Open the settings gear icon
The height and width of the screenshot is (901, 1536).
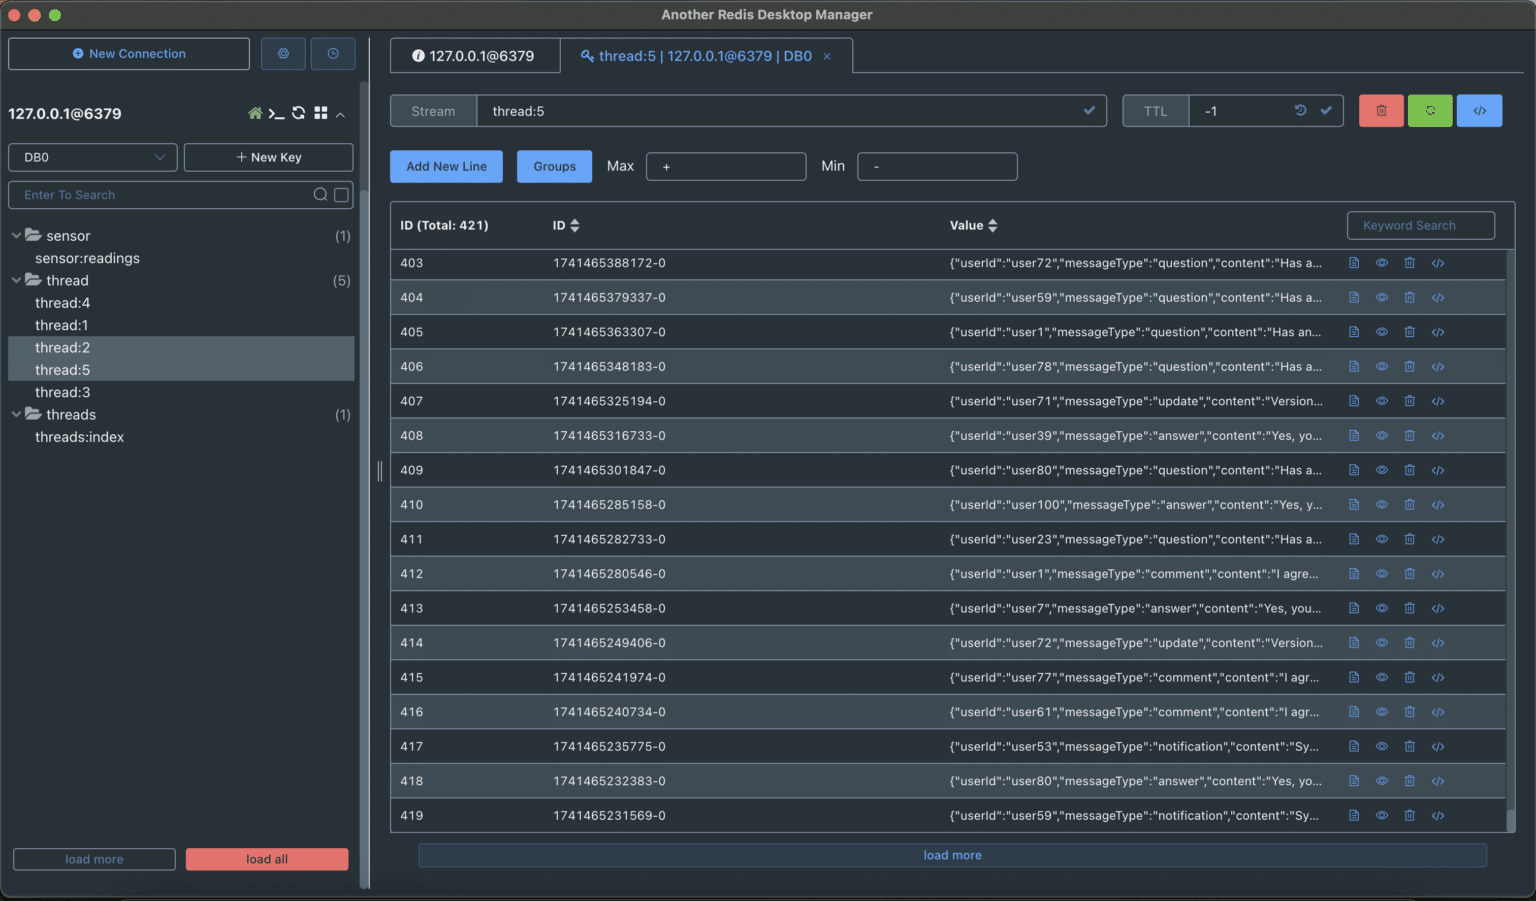[283, 53]
